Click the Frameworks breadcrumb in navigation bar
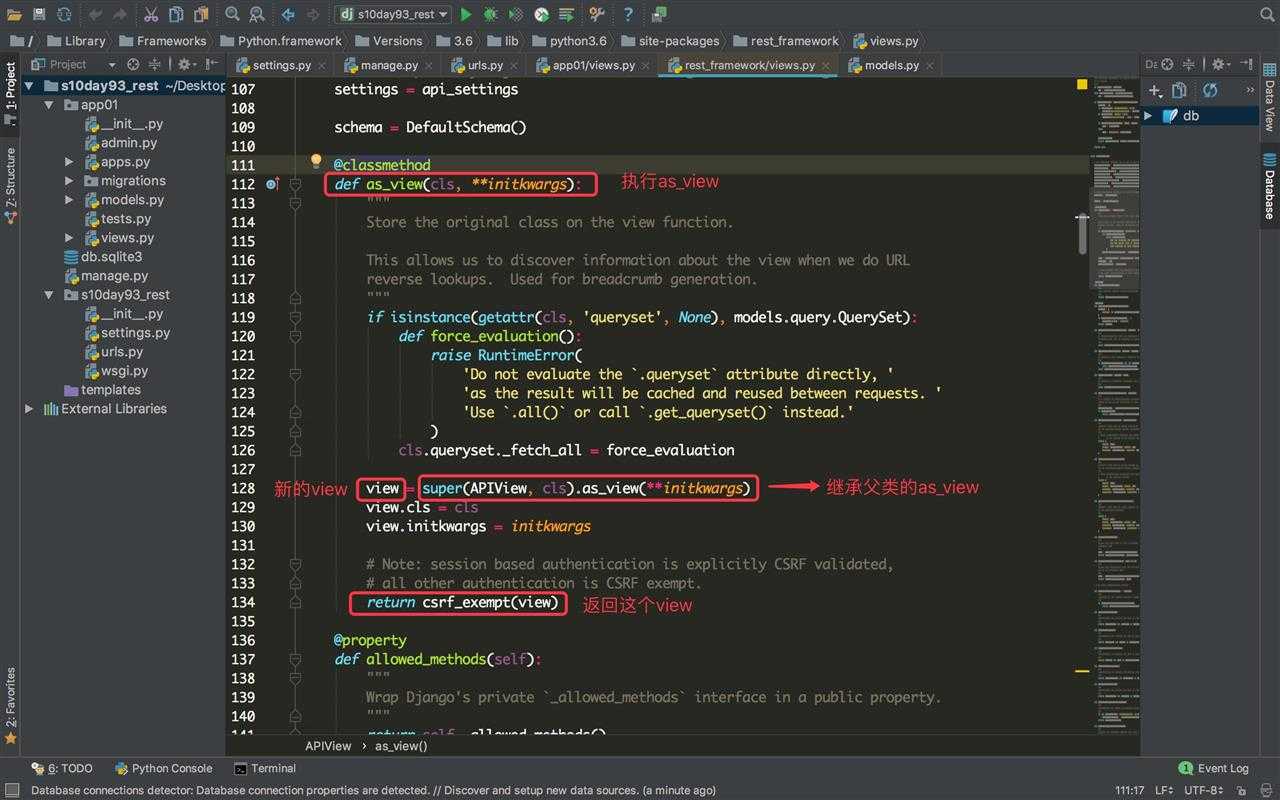This screenshot has height=800, width=1280. point(162,41)
